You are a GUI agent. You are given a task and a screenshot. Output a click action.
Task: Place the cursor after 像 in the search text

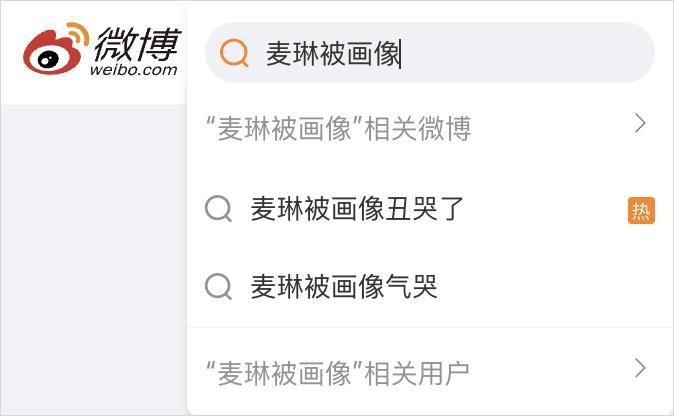(400, 53)
